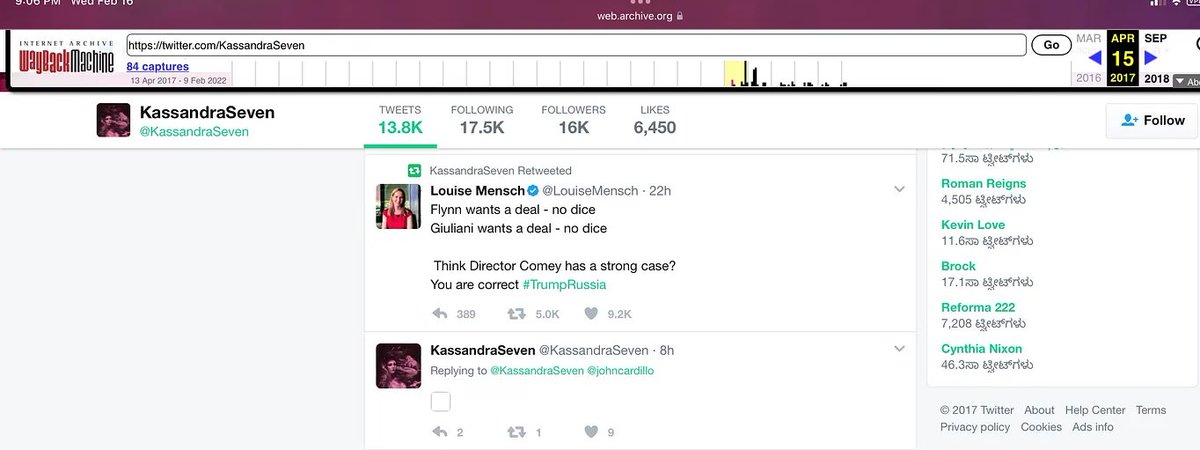
Task: Open KassandraSeven avatar beside reply tweet
Action: tap(398, 365)
